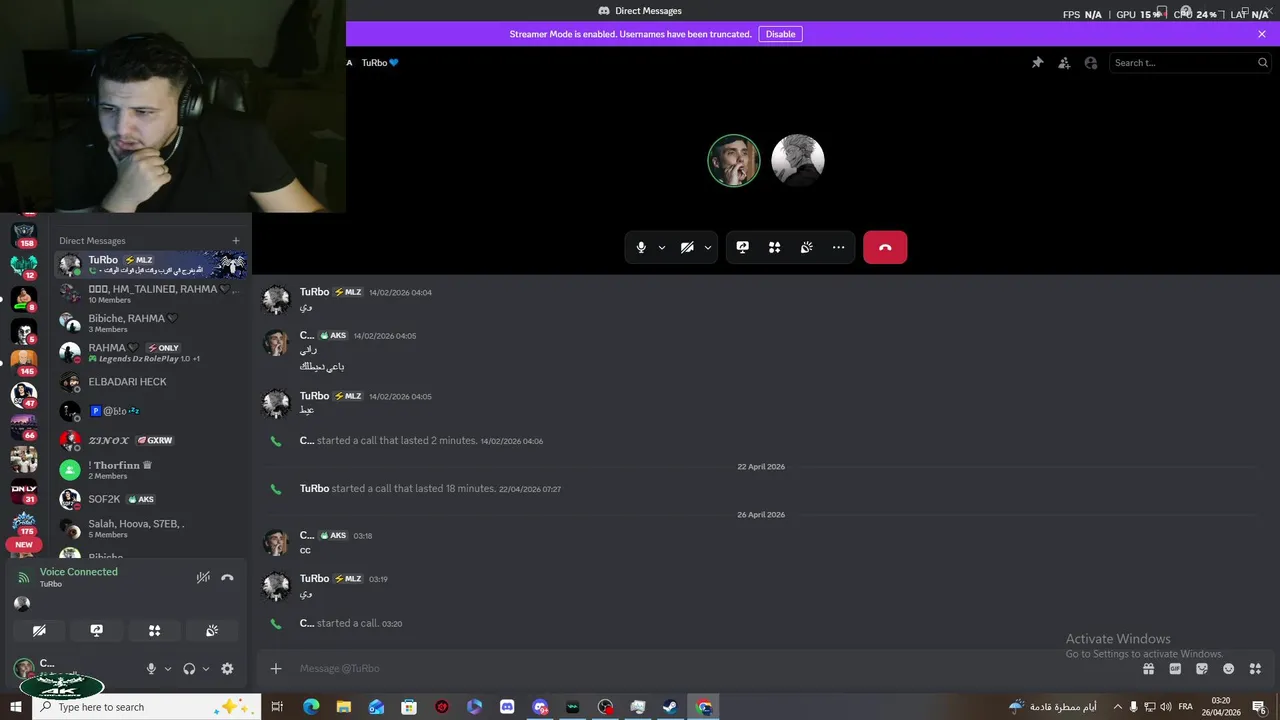Viewport: 1280px width, 720px height.
Task: Hang up with the red disconnect button
Action: [x=885, y=247]
